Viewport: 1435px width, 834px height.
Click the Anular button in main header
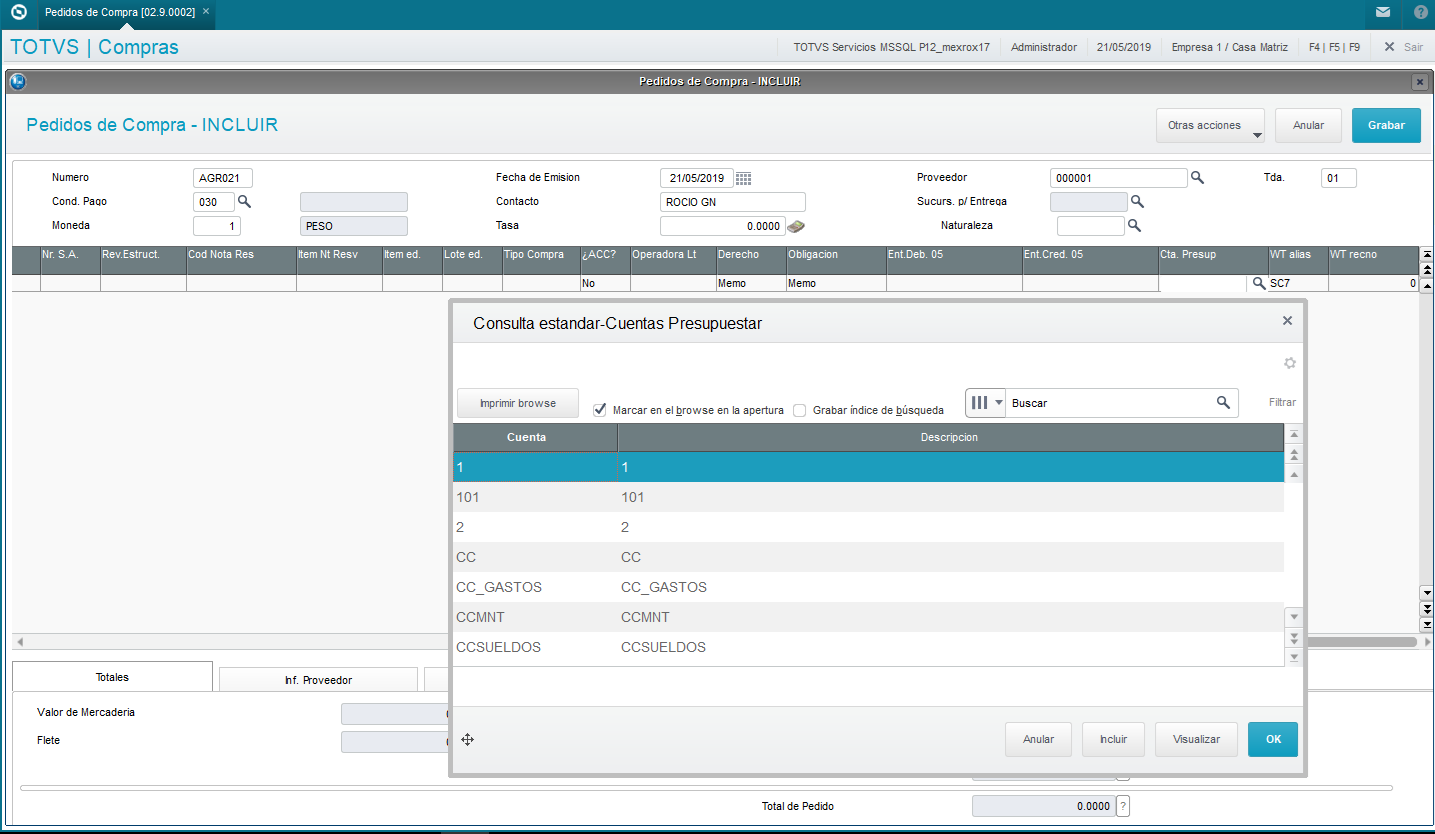pyautogui.click(x=1308, y=126)
